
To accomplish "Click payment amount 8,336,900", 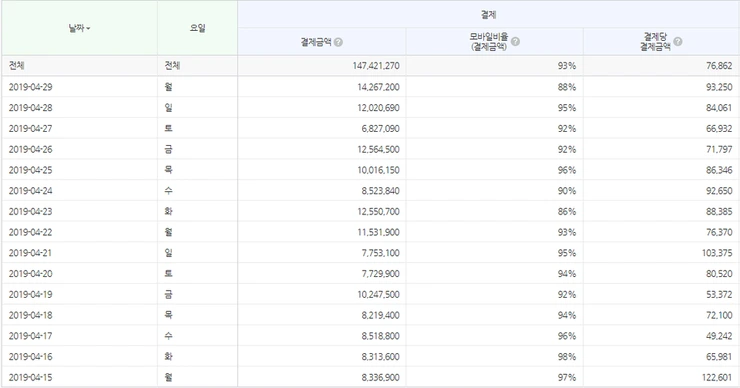I will pyautogui.click(x=380, y=378).
